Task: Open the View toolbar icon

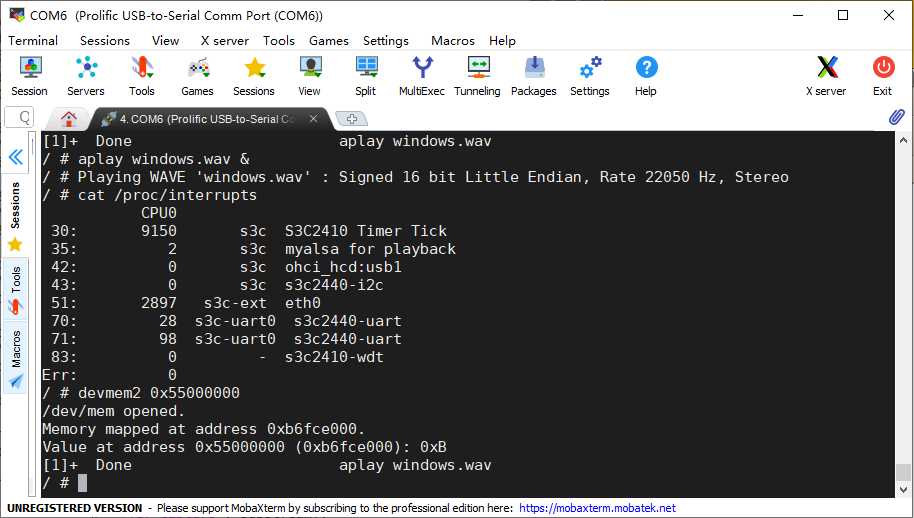Action: [x=310, y=75]
